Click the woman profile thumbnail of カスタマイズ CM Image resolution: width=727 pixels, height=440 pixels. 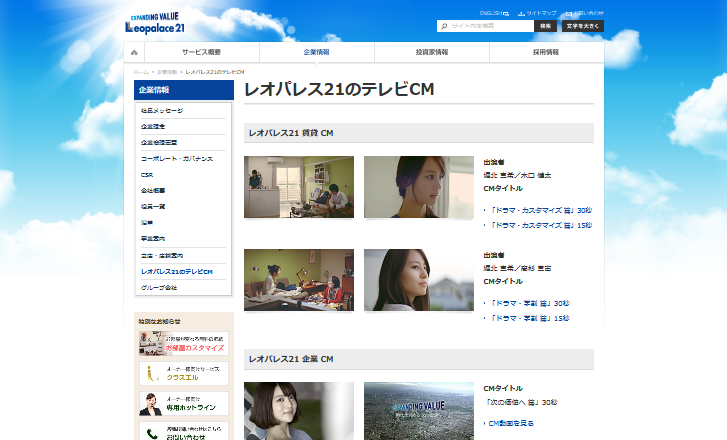point(419,187)
